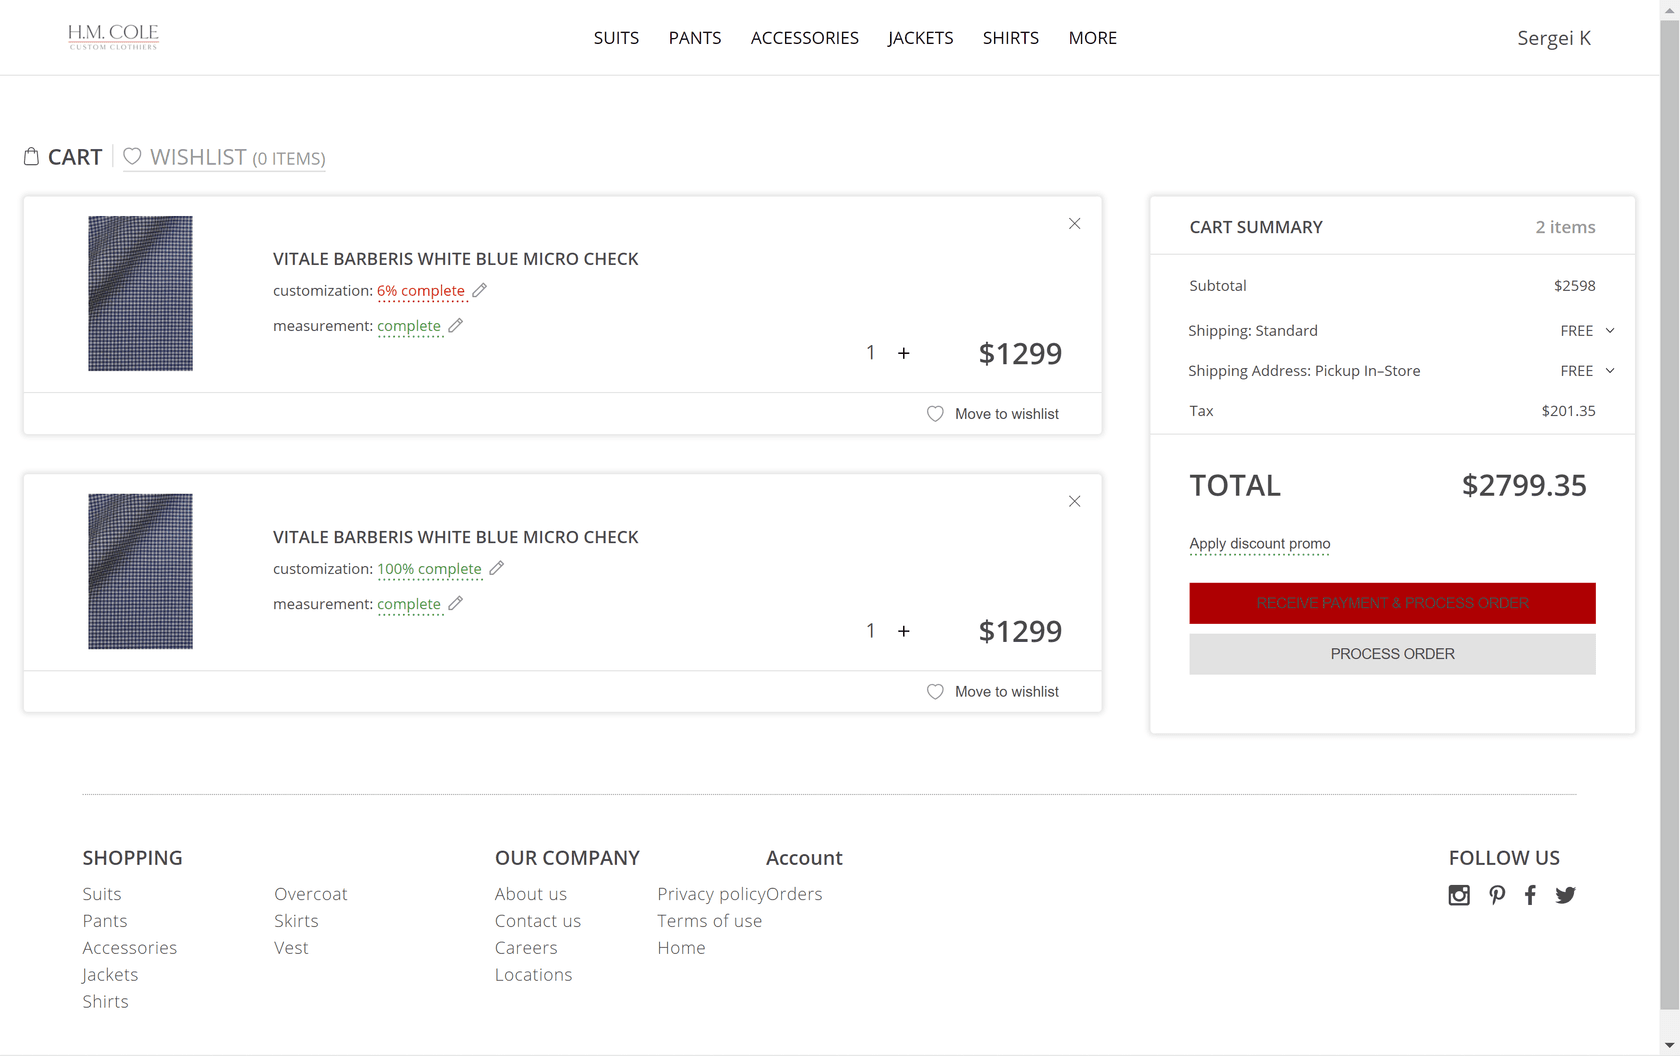The height and width of the screenshot is (1056, 1680).
Task: Open the JACKETS menu
Action: click(921, 38)
